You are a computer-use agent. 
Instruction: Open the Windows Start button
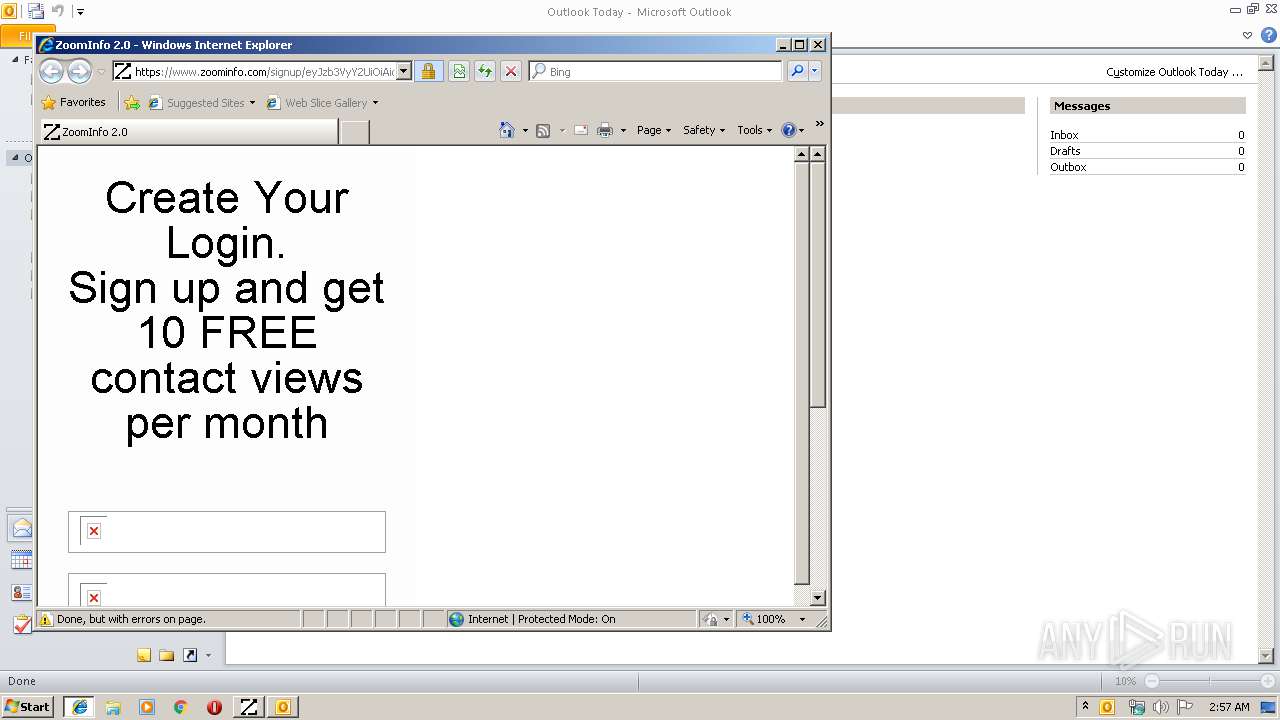27,706
